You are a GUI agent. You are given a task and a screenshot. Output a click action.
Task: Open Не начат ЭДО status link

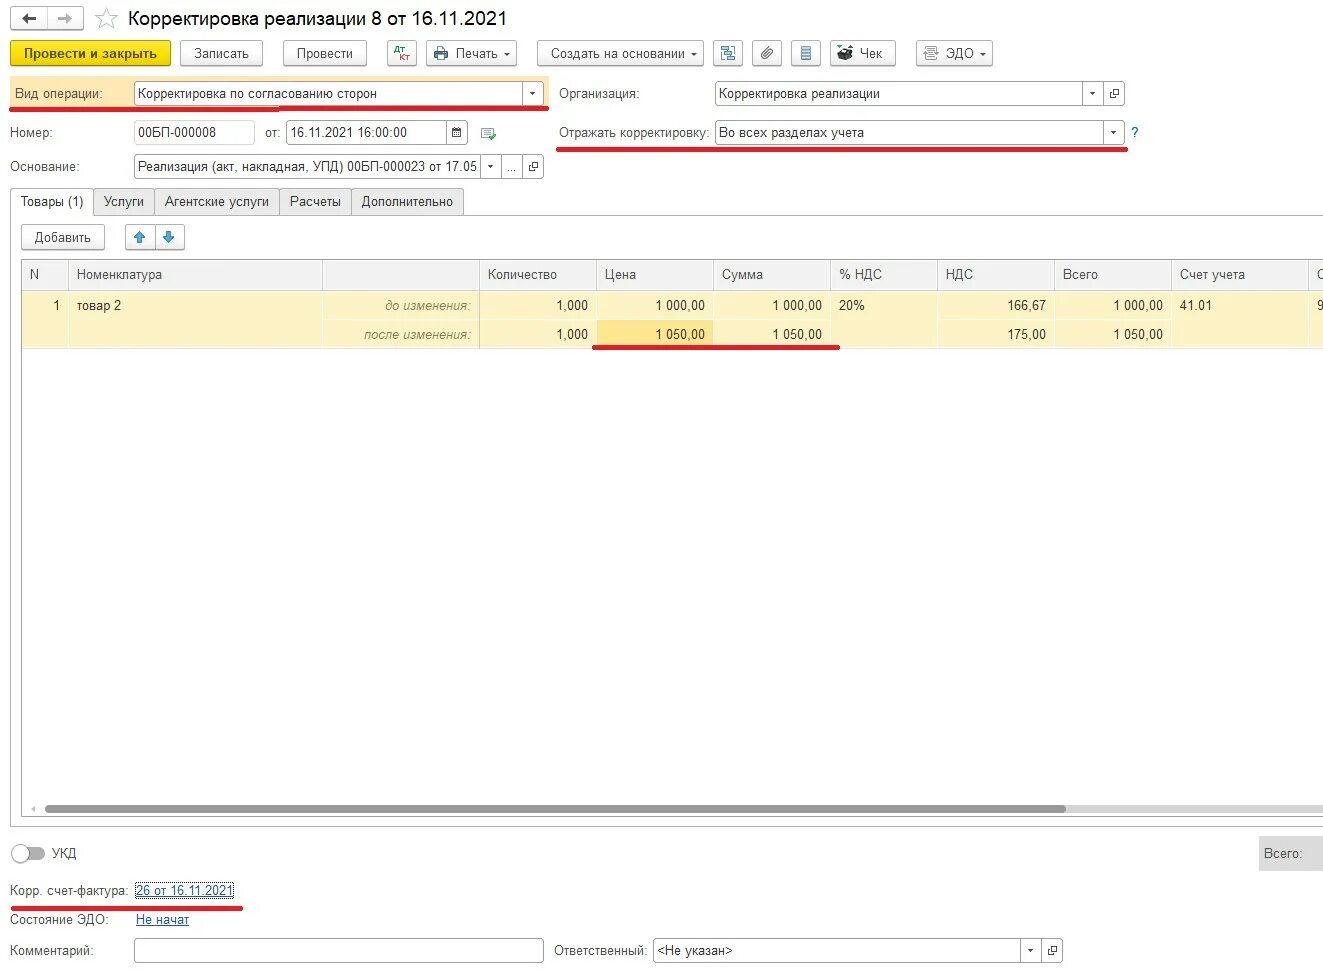point(162,919)
